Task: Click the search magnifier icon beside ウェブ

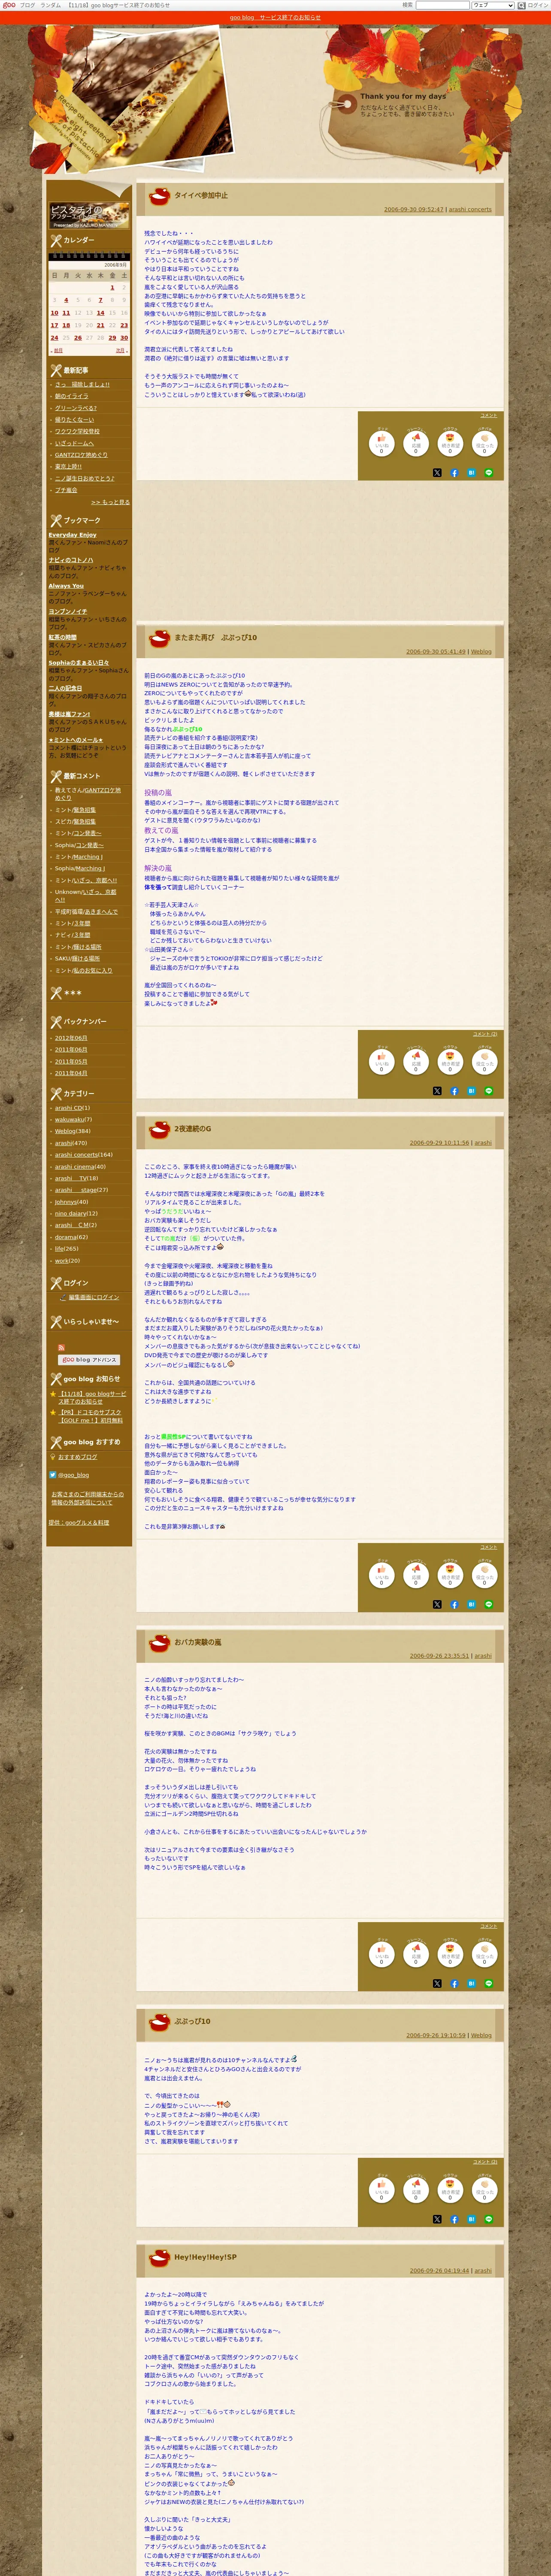Action: (521, 5)
